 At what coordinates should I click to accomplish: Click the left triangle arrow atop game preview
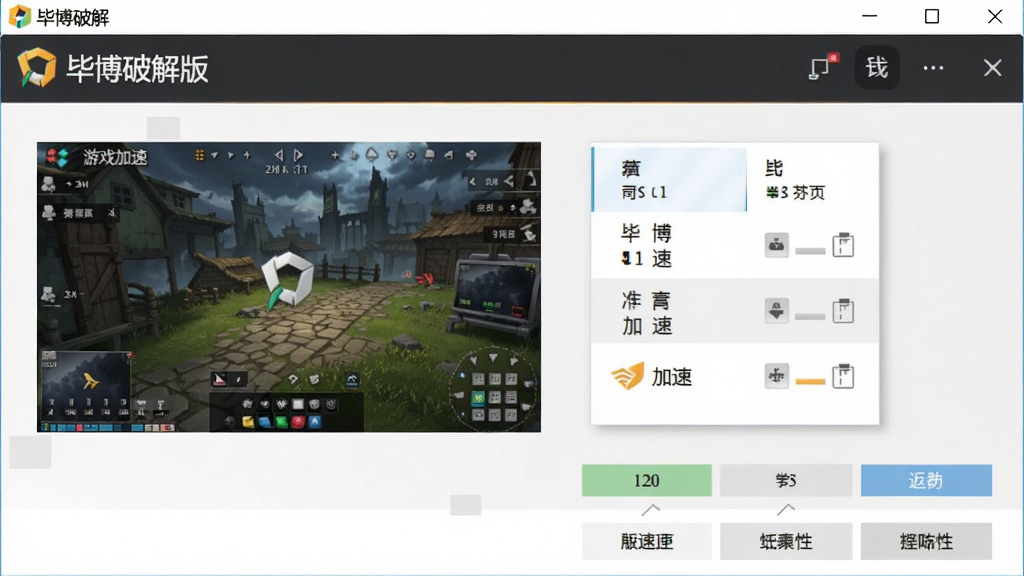pyautogui.click(x=279, y=155)
